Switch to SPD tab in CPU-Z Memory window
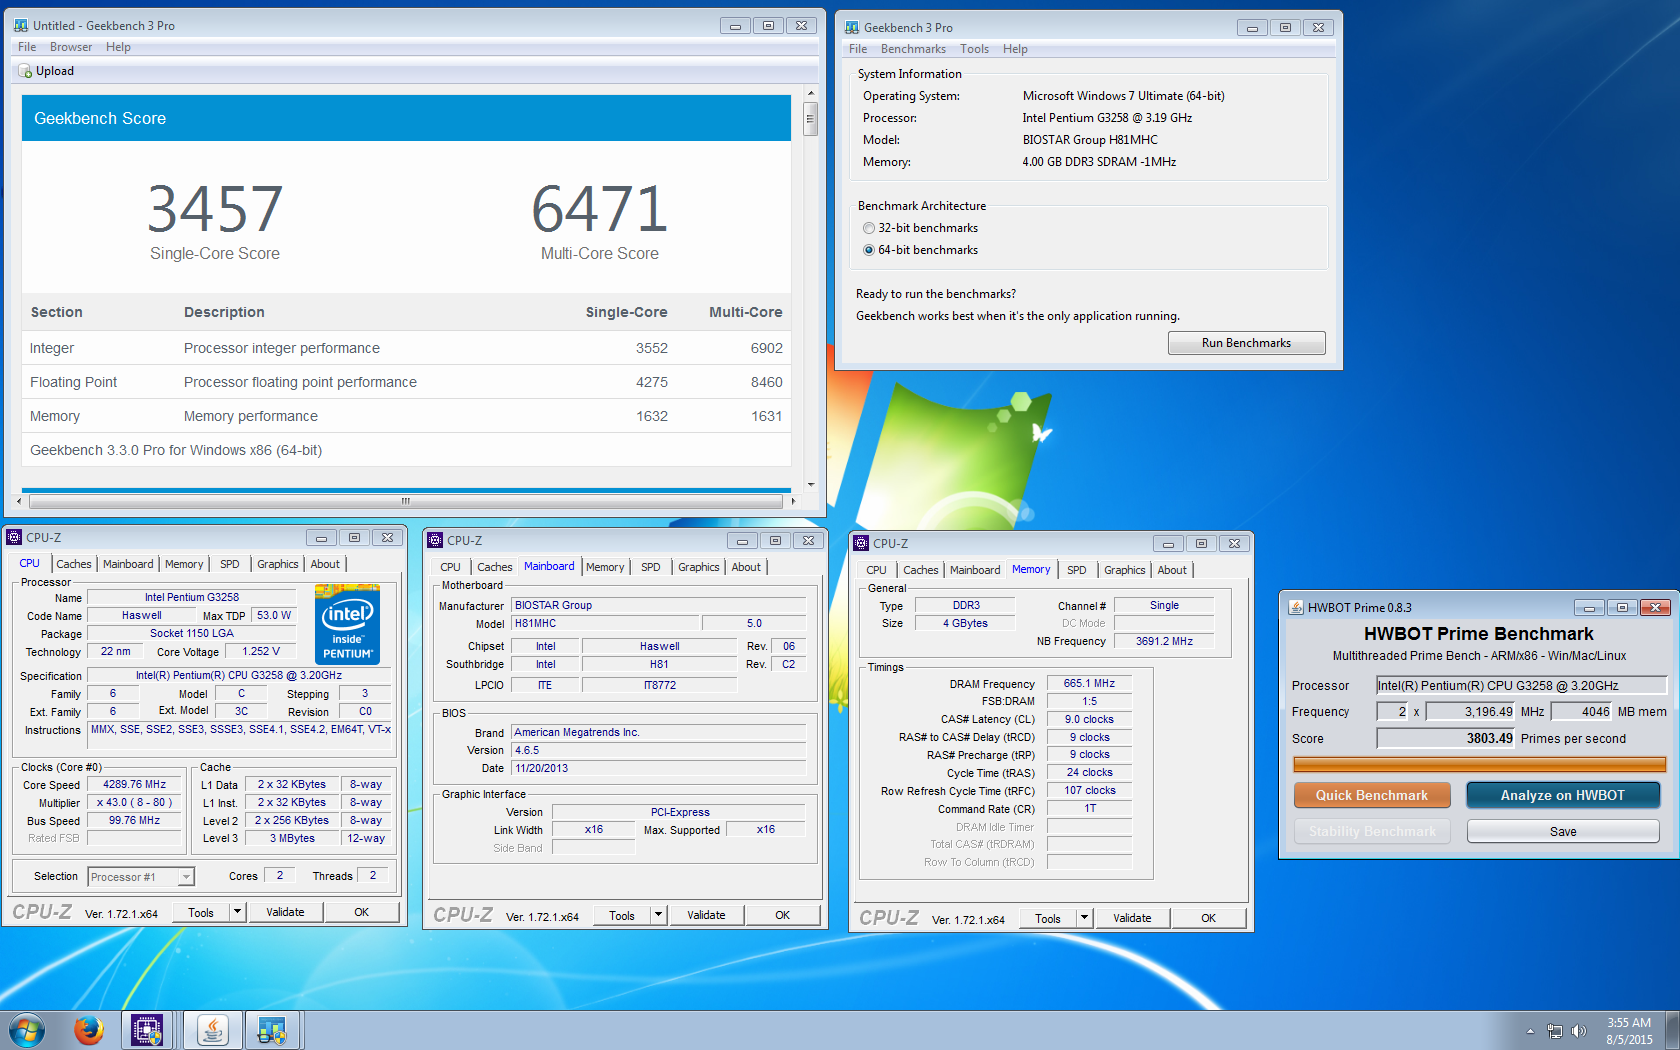Screen dimensions: 1680x1050 (x=1076, y=570)
